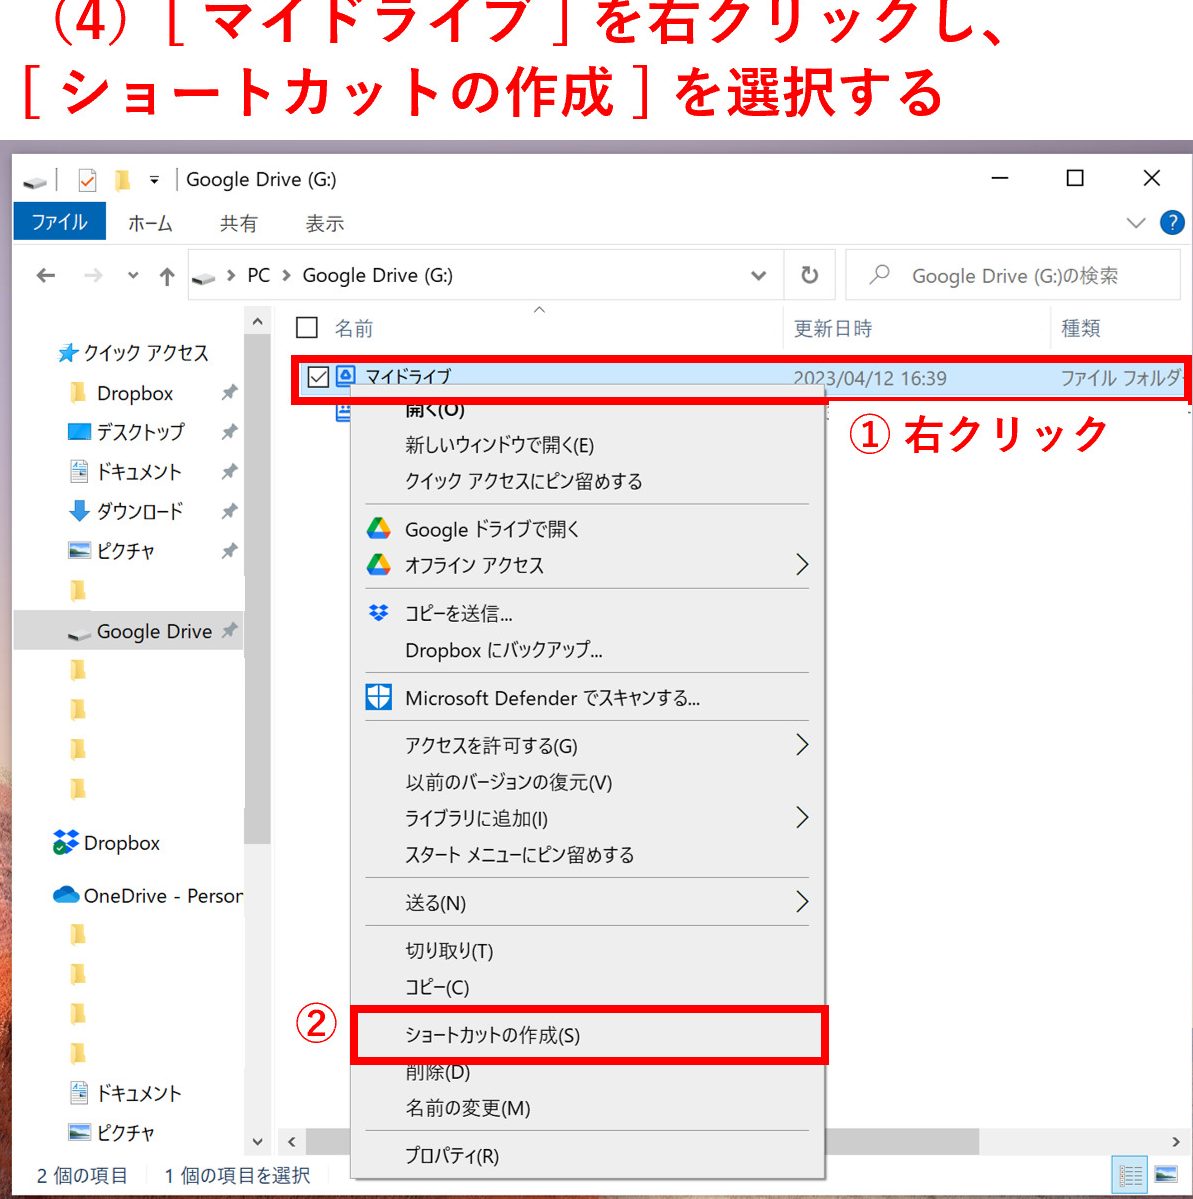The width and height of the screenshot is (1193, 1199).
Task: Click the Dropbox icon beside 'コピーを送信'
Action: [x=378, y=613]
